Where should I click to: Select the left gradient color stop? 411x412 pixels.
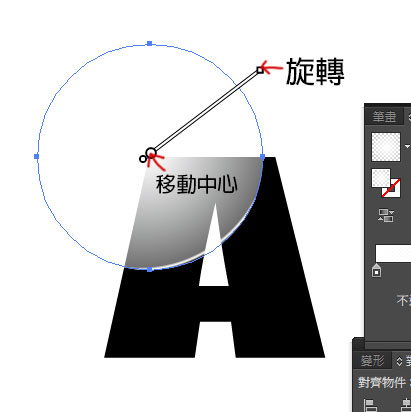376,270
